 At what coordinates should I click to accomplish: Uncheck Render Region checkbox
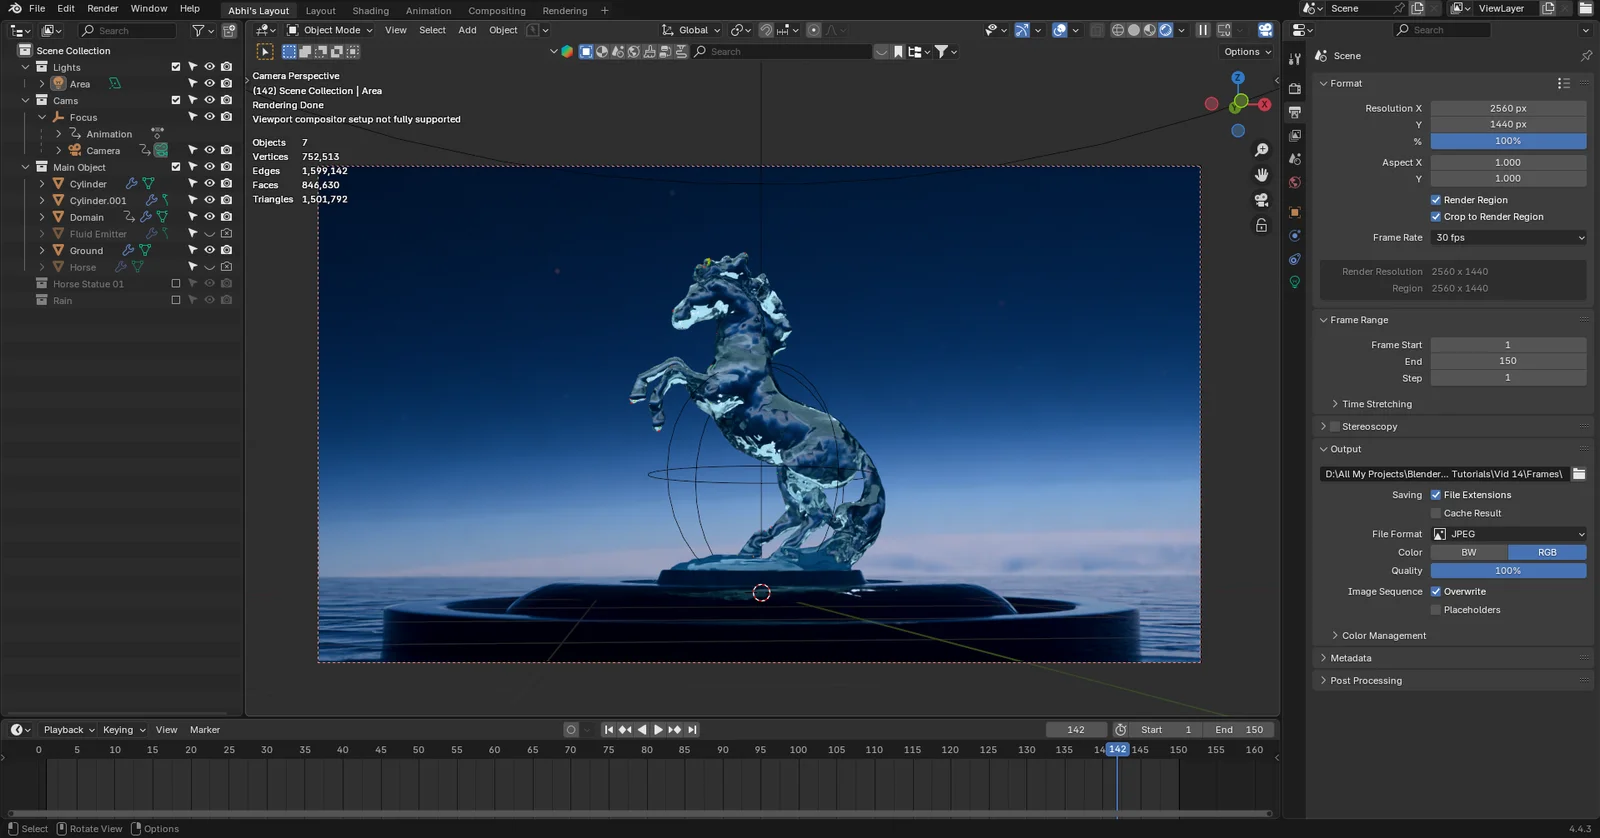[x=1436, y=200]
